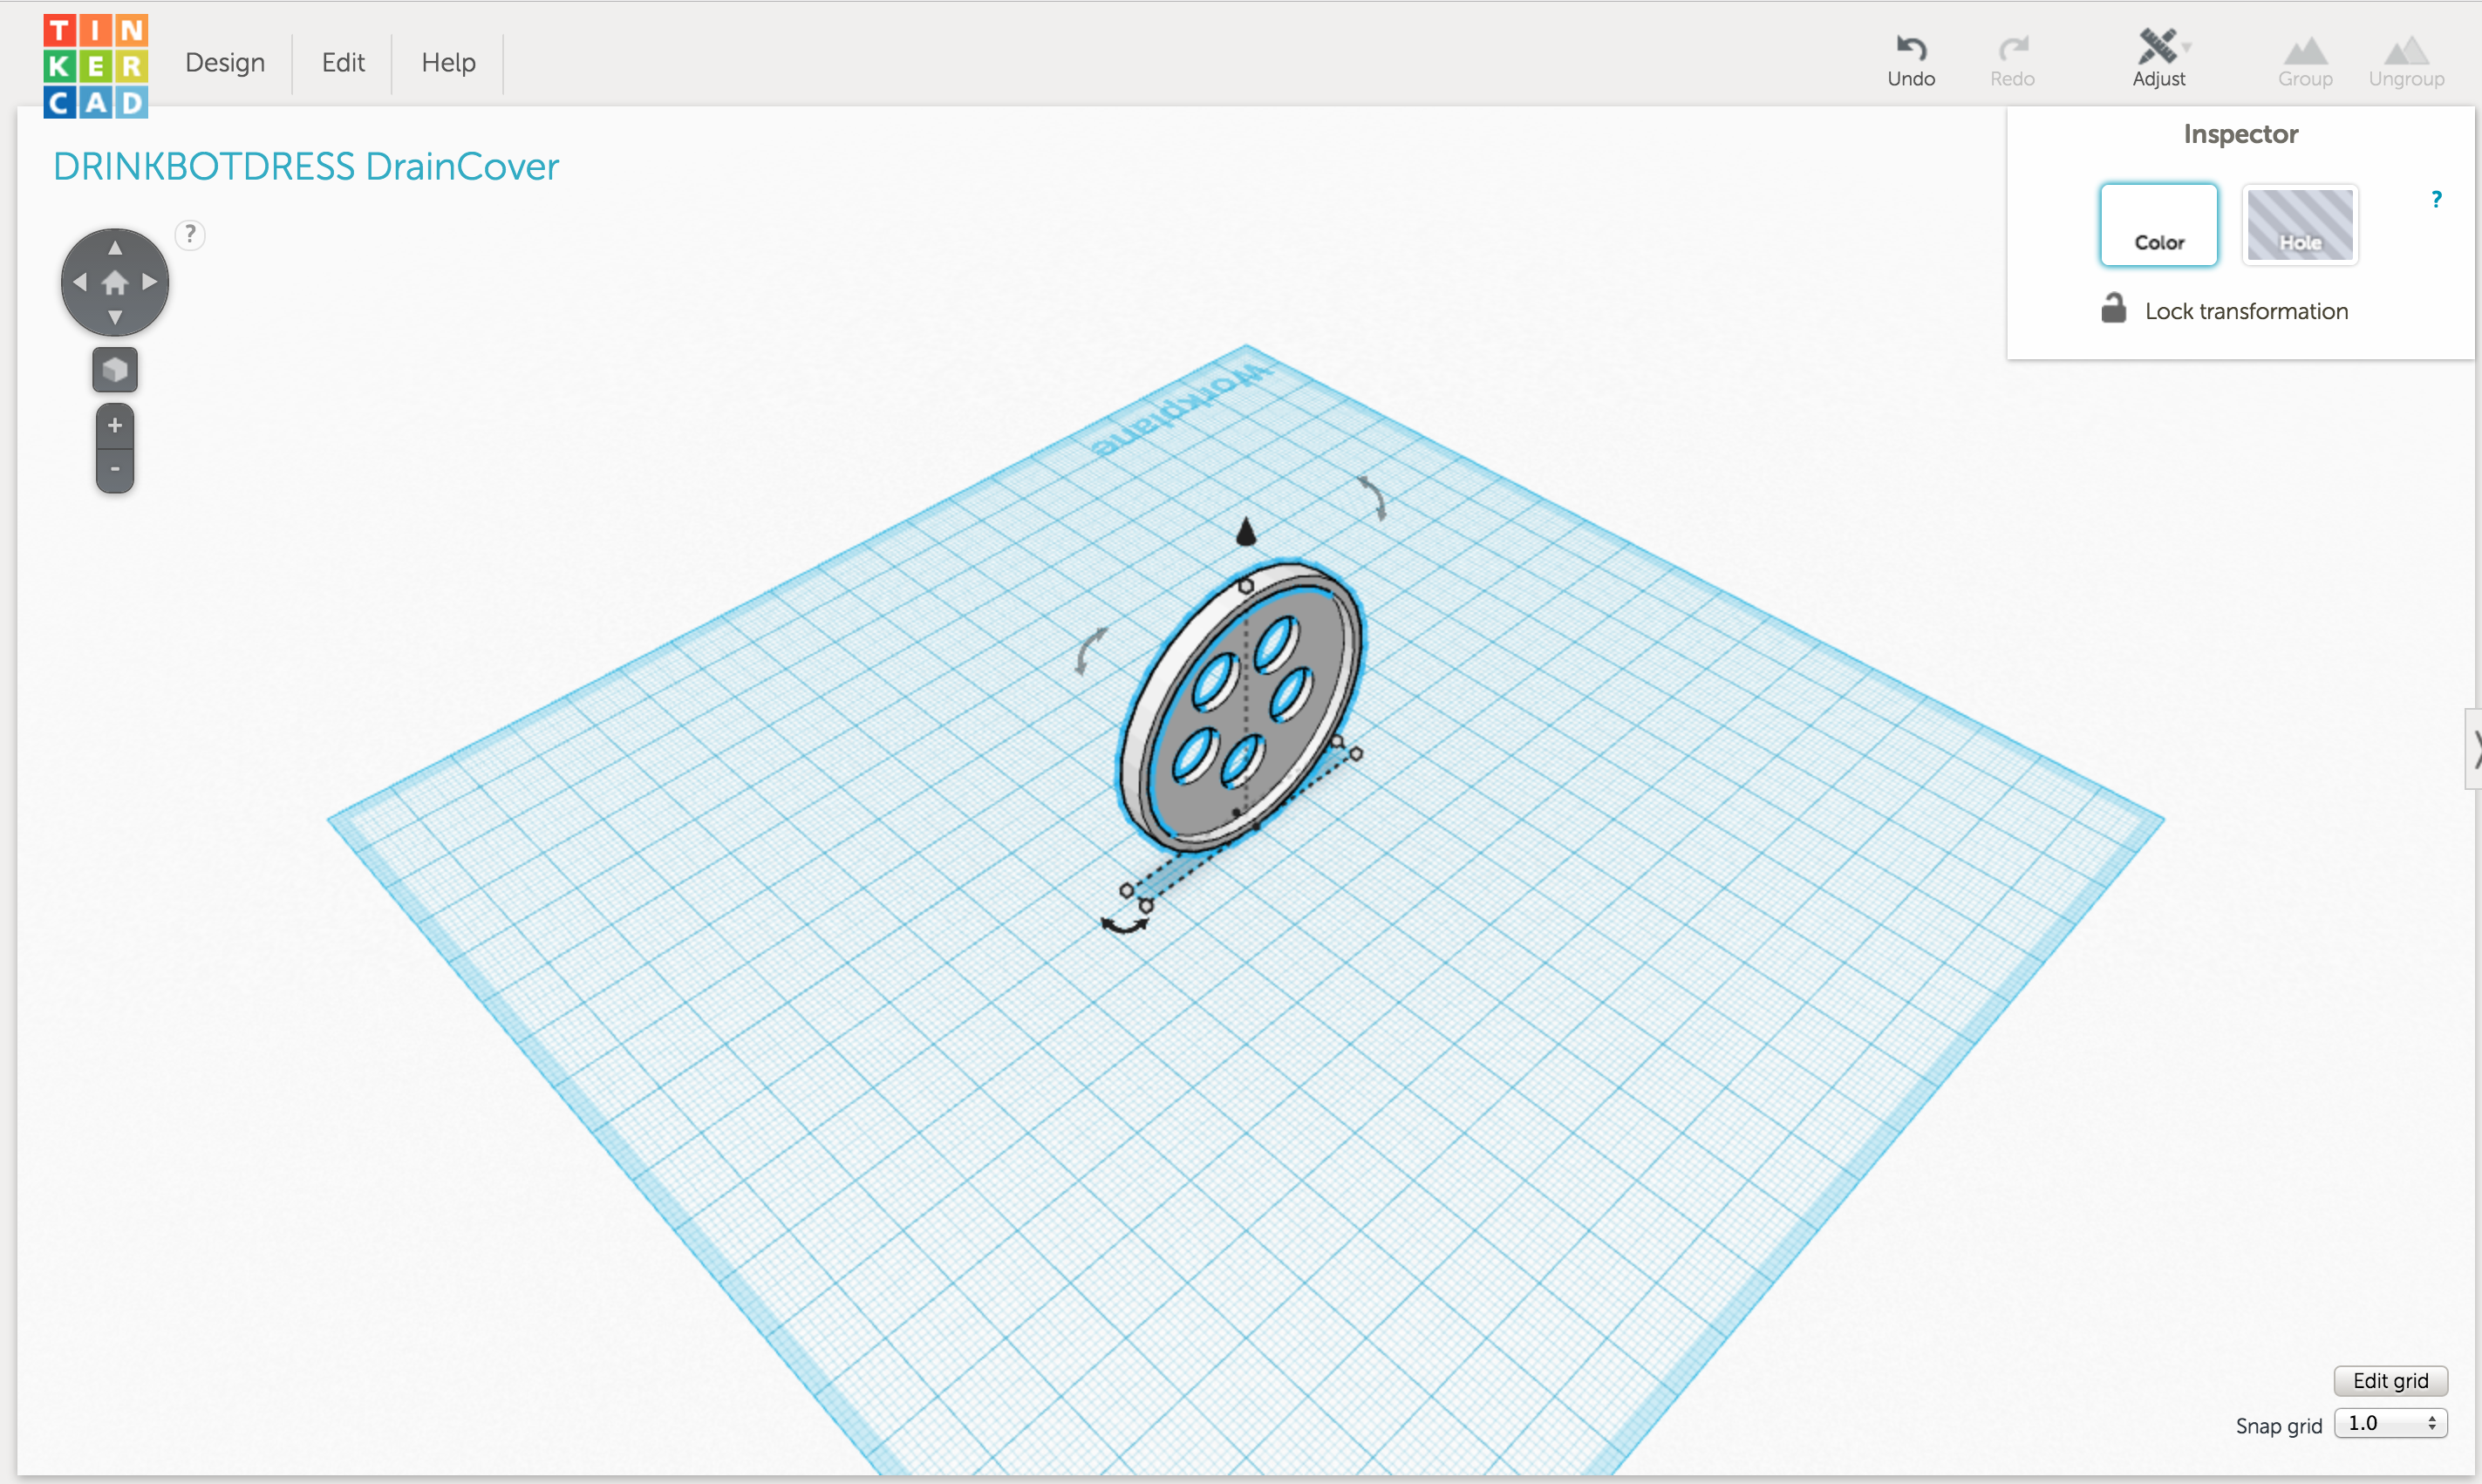Click the Tinkercad logo
Screen dimensions: 2482x1484
[96, 66]
